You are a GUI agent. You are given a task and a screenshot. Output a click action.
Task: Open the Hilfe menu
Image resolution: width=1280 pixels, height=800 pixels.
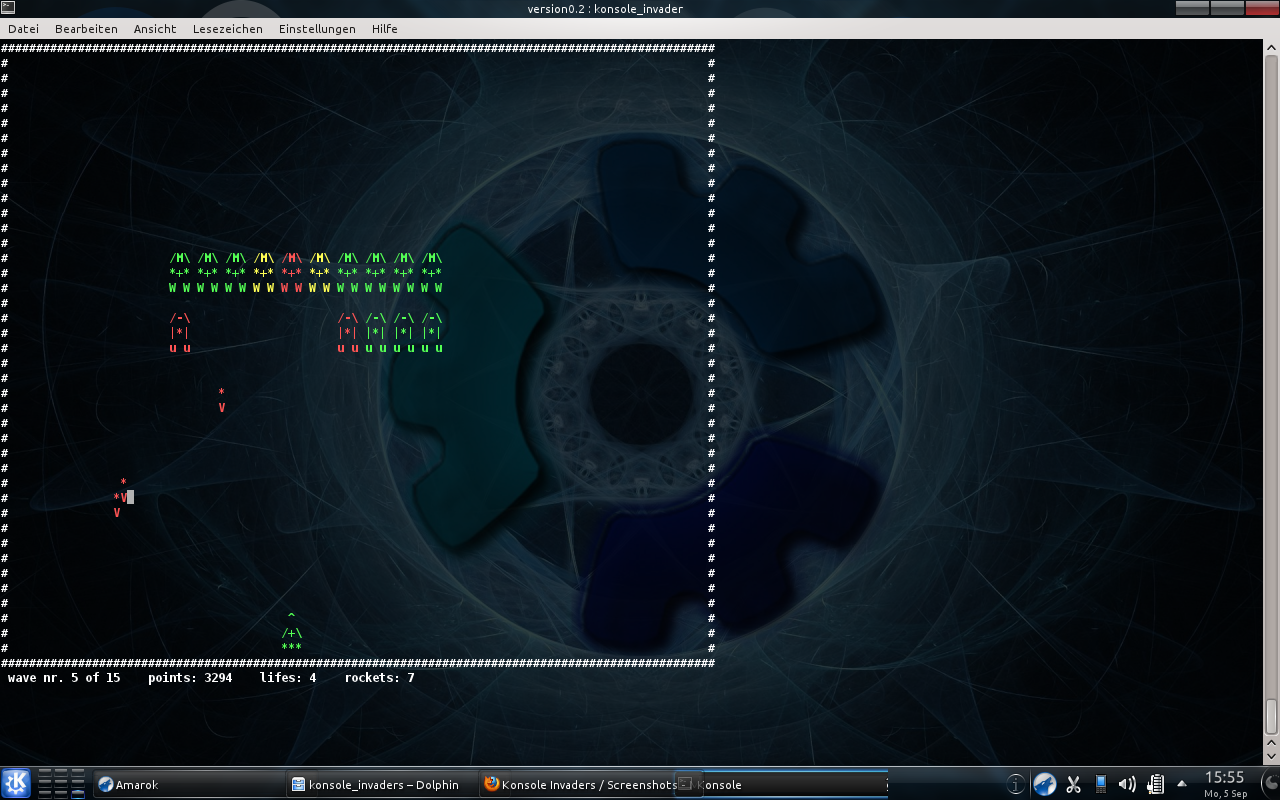tap(385, 29)
